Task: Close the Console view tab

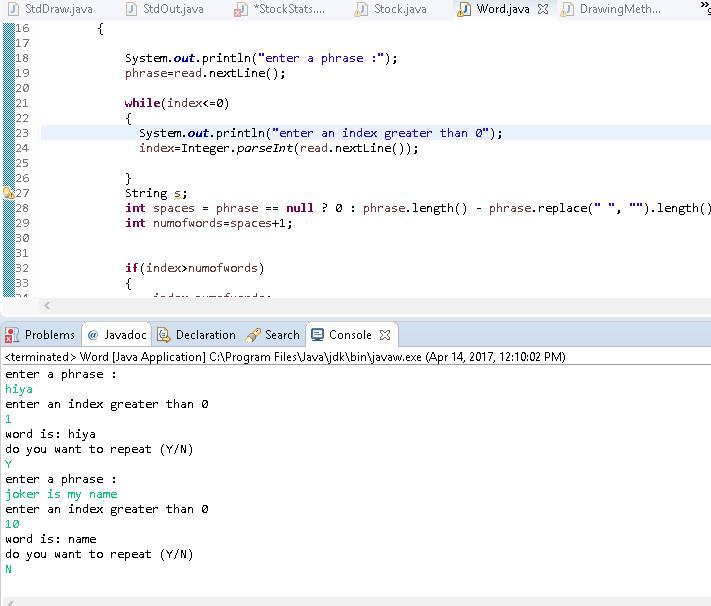Action: pyautogui.click(x=385, y=335)
